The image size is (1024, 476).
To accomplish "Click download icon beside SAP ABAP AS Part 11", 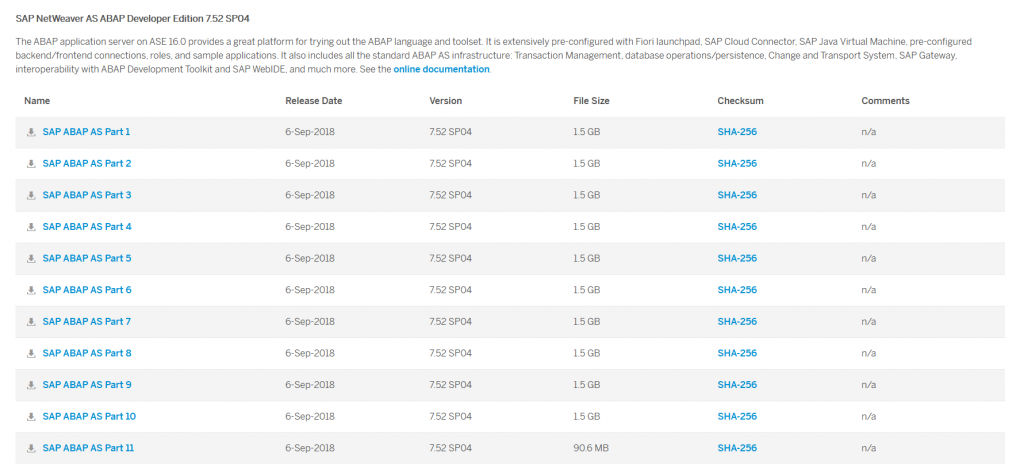I will tap(31, 449).
